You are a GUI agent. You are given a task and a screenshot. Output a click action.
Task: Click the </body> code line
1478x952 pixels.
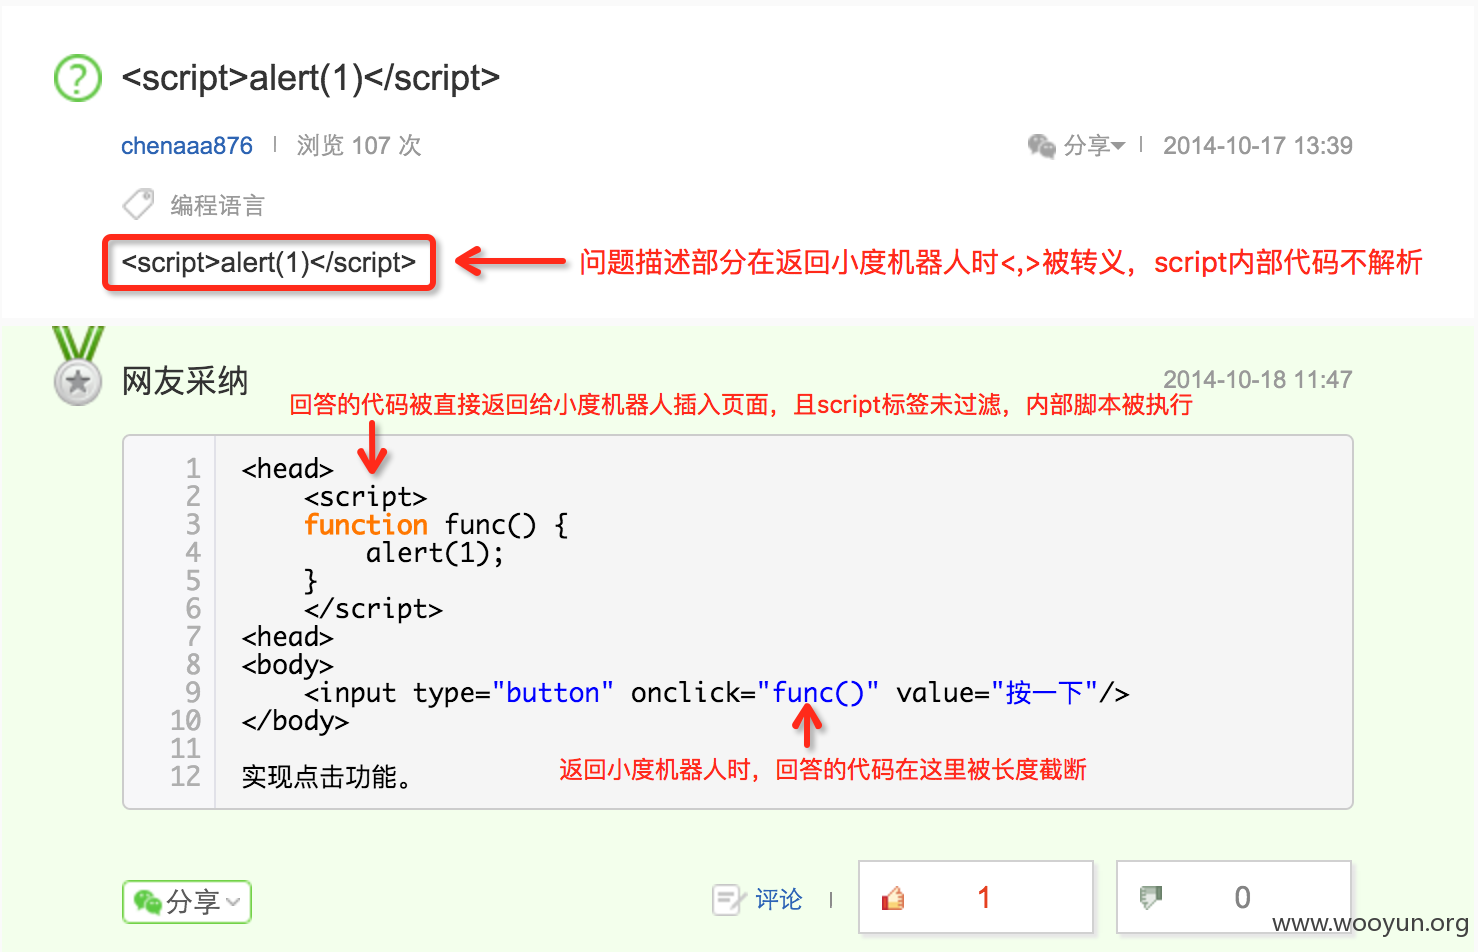[x=295, y=721]
